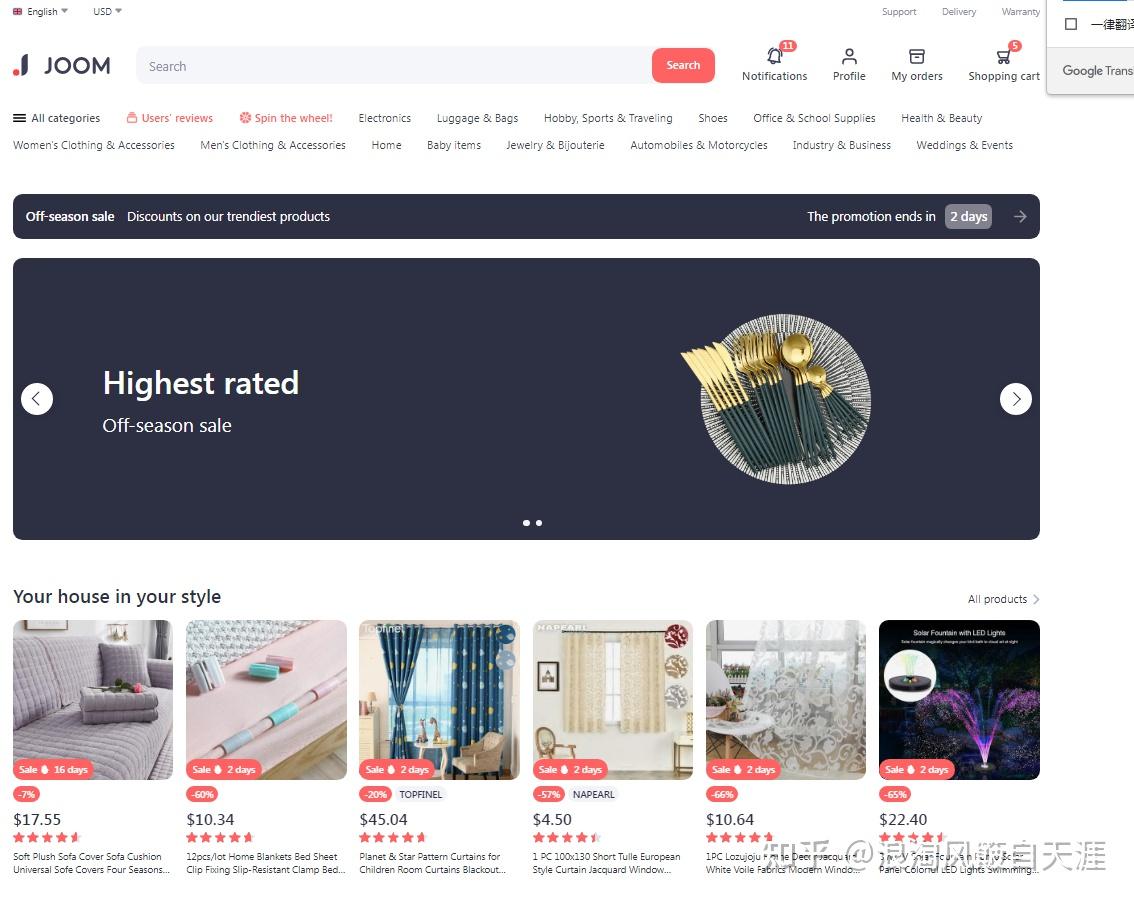Image resolution: width=1134 pixels, height=901 pixels.
Task: Tick the translate checkbox in Google Translate popup
Action: pos(1071,24)
